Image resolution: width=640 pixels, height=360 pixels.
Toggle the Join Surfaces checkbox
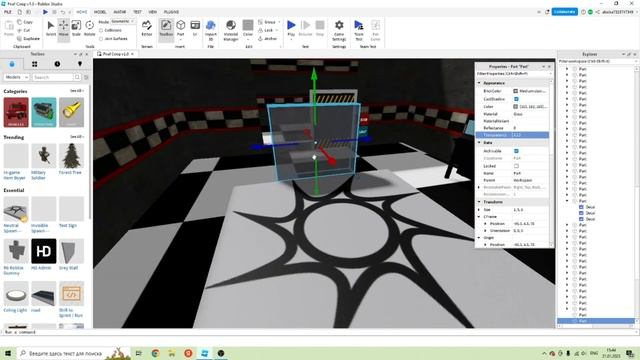point(101,39)
